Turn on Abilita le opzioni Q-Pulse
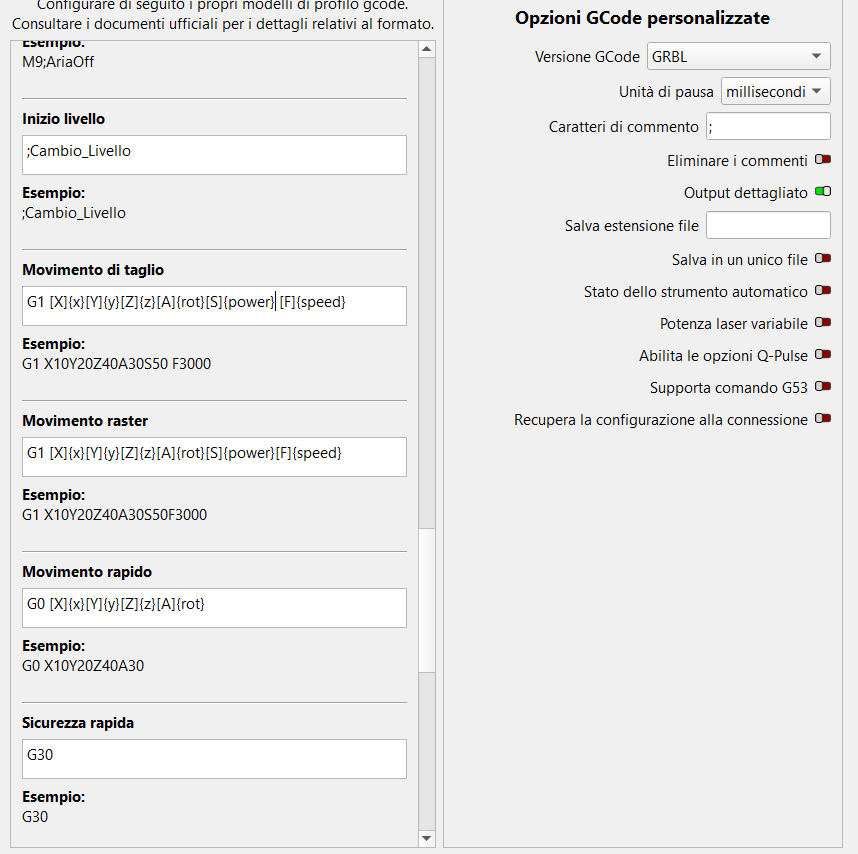This screenshot has width=858, height=854. [x=823, y=355]
